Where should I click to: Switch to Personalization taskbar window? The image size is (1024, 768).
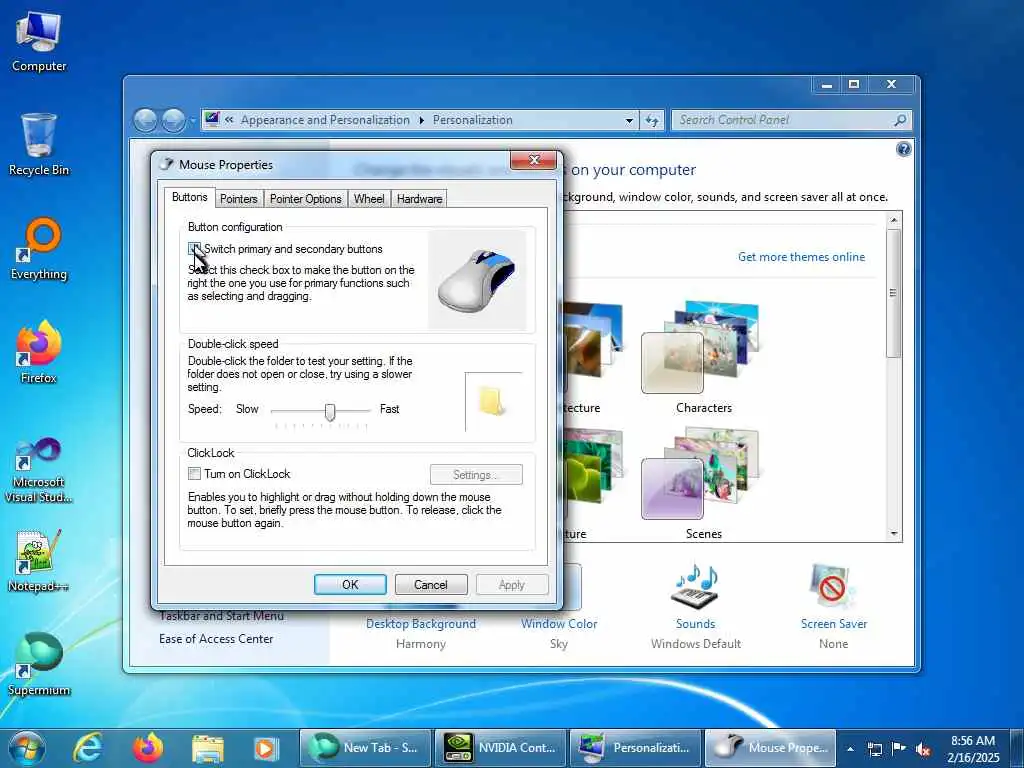[x=635, y=748]
